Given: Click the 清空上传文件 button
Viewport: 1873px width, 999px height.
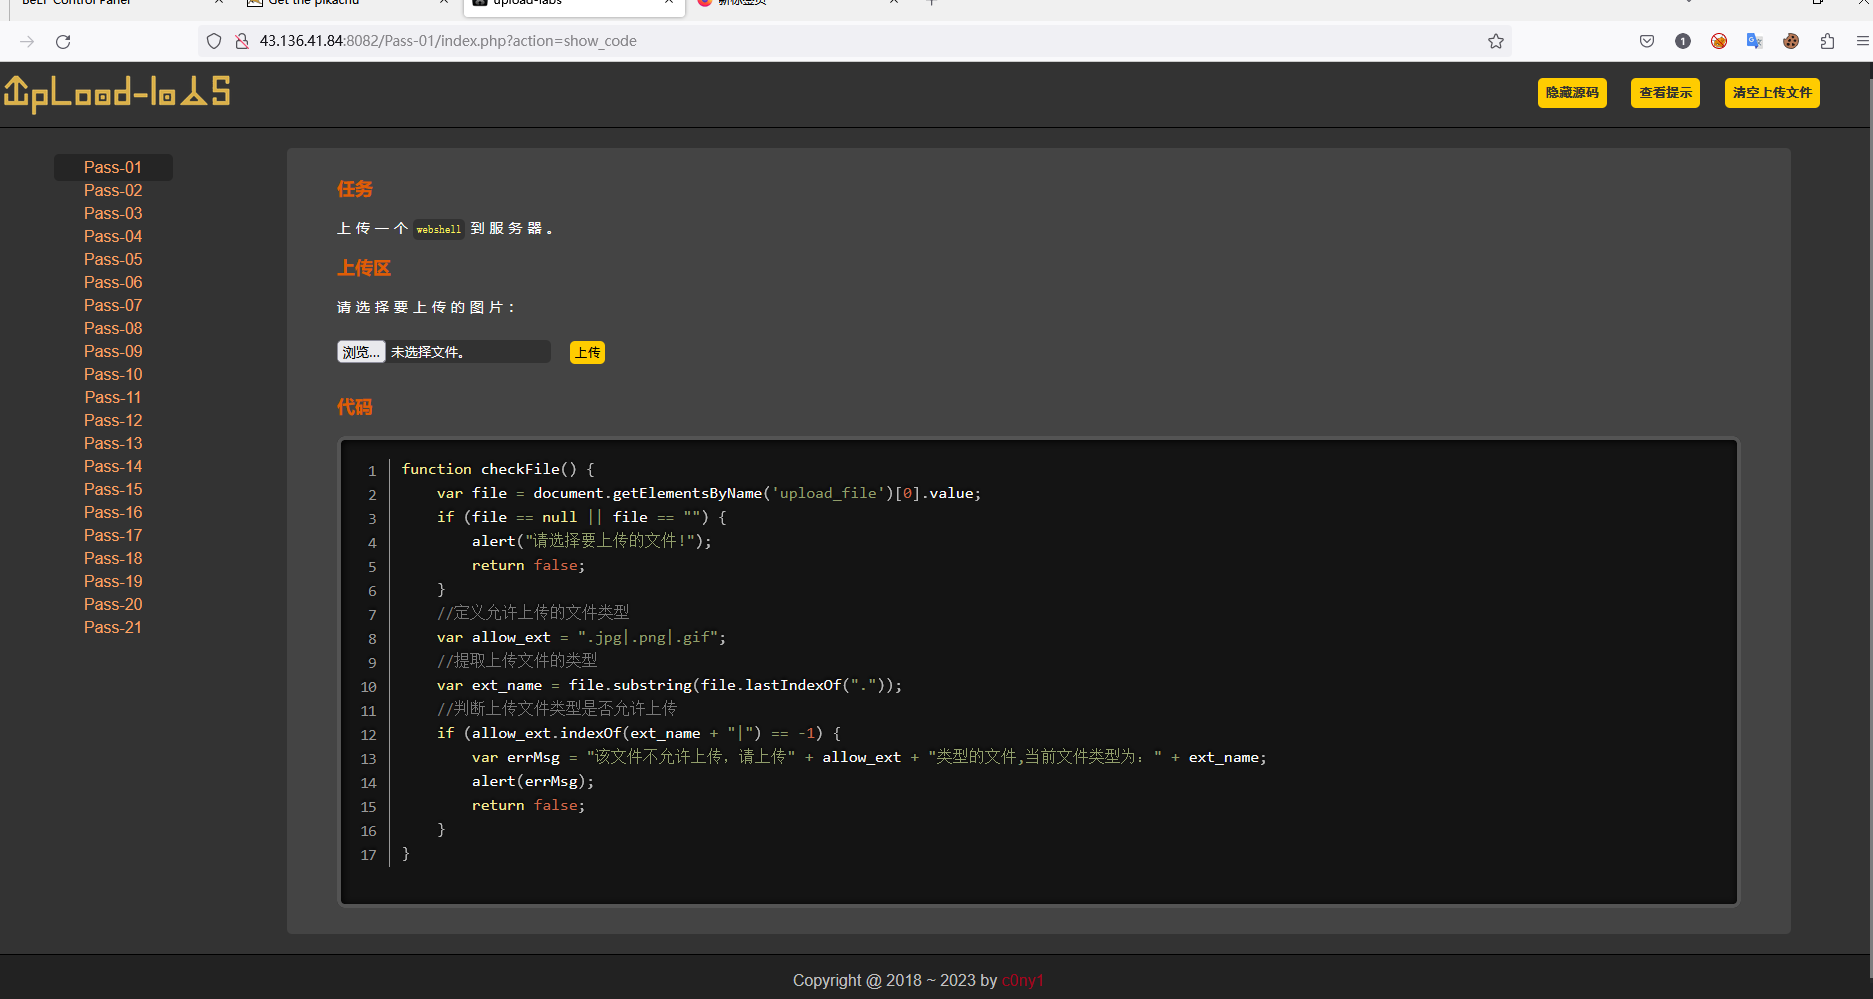Looking at the screenshot, I should [x=1772, y=93].
